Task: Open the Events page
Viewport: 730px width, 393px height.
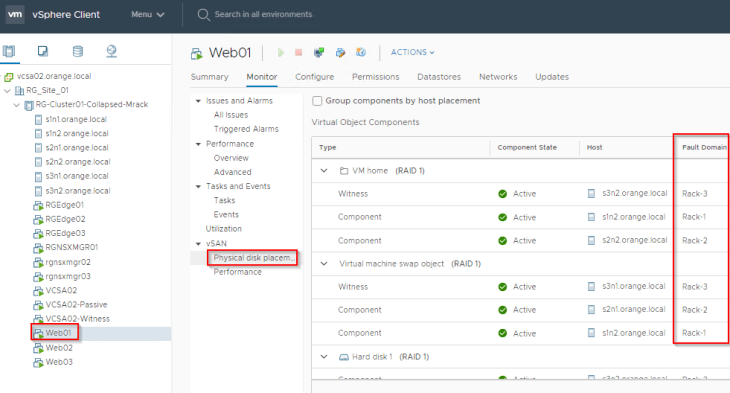Action: [x=226, y=215]
